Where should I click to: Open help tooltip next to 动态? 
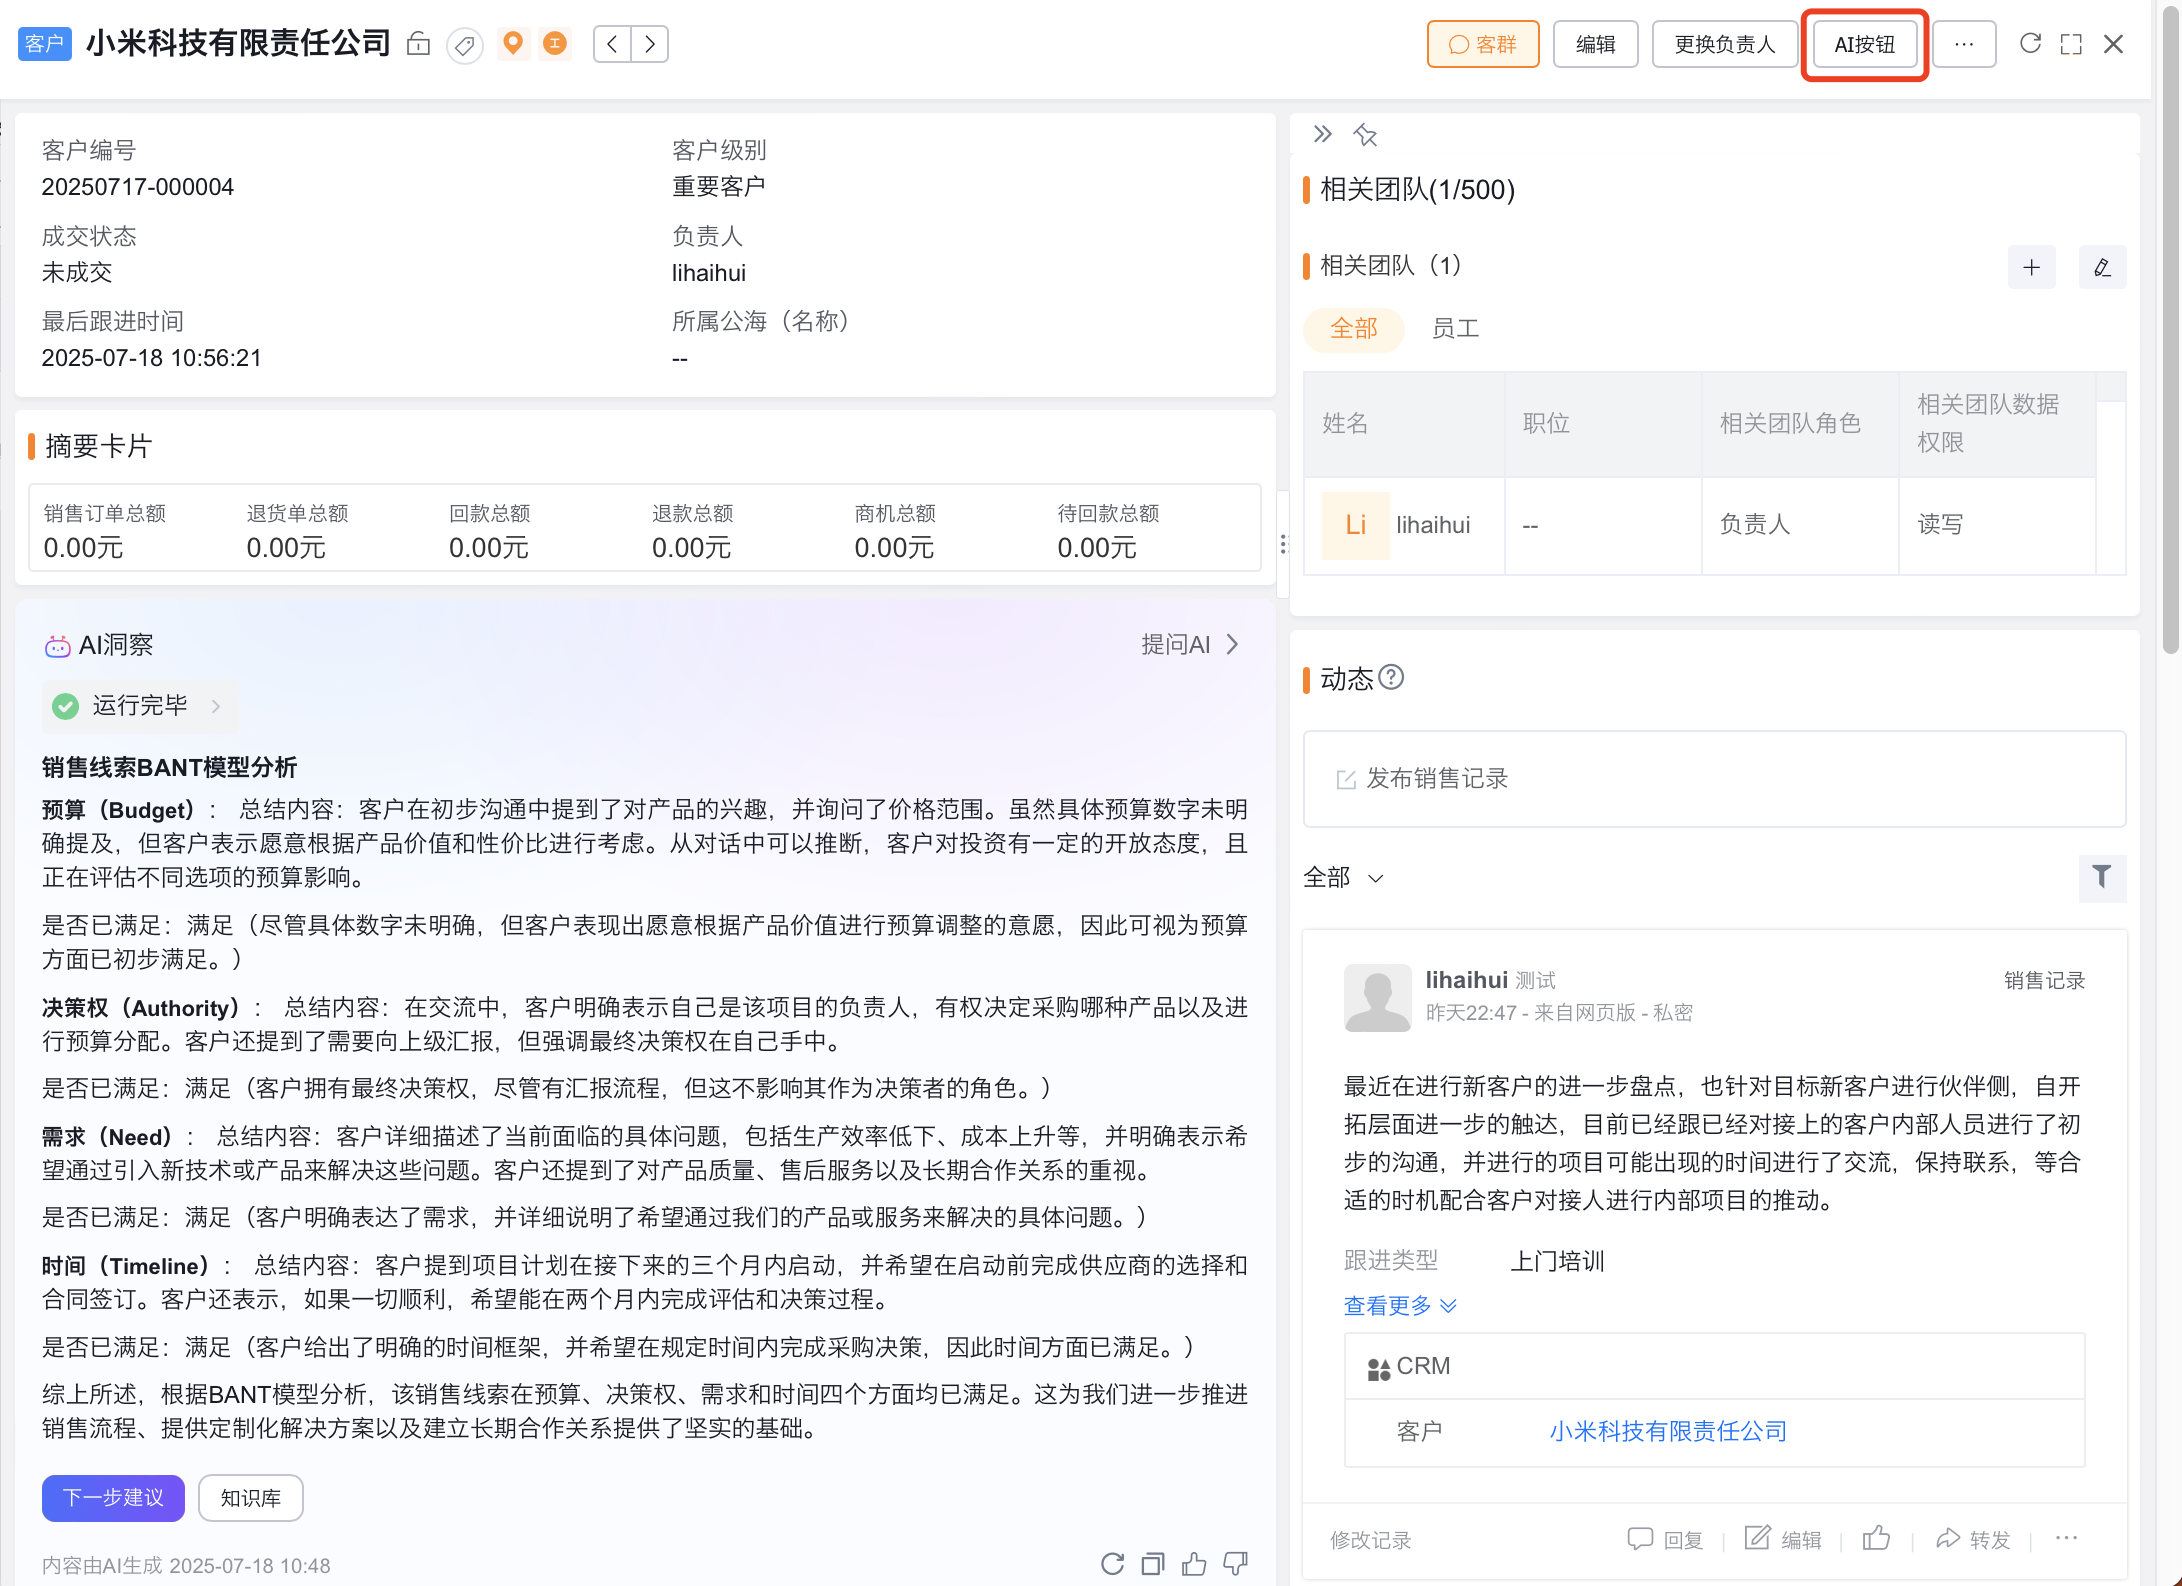(x=1391, y=678)
